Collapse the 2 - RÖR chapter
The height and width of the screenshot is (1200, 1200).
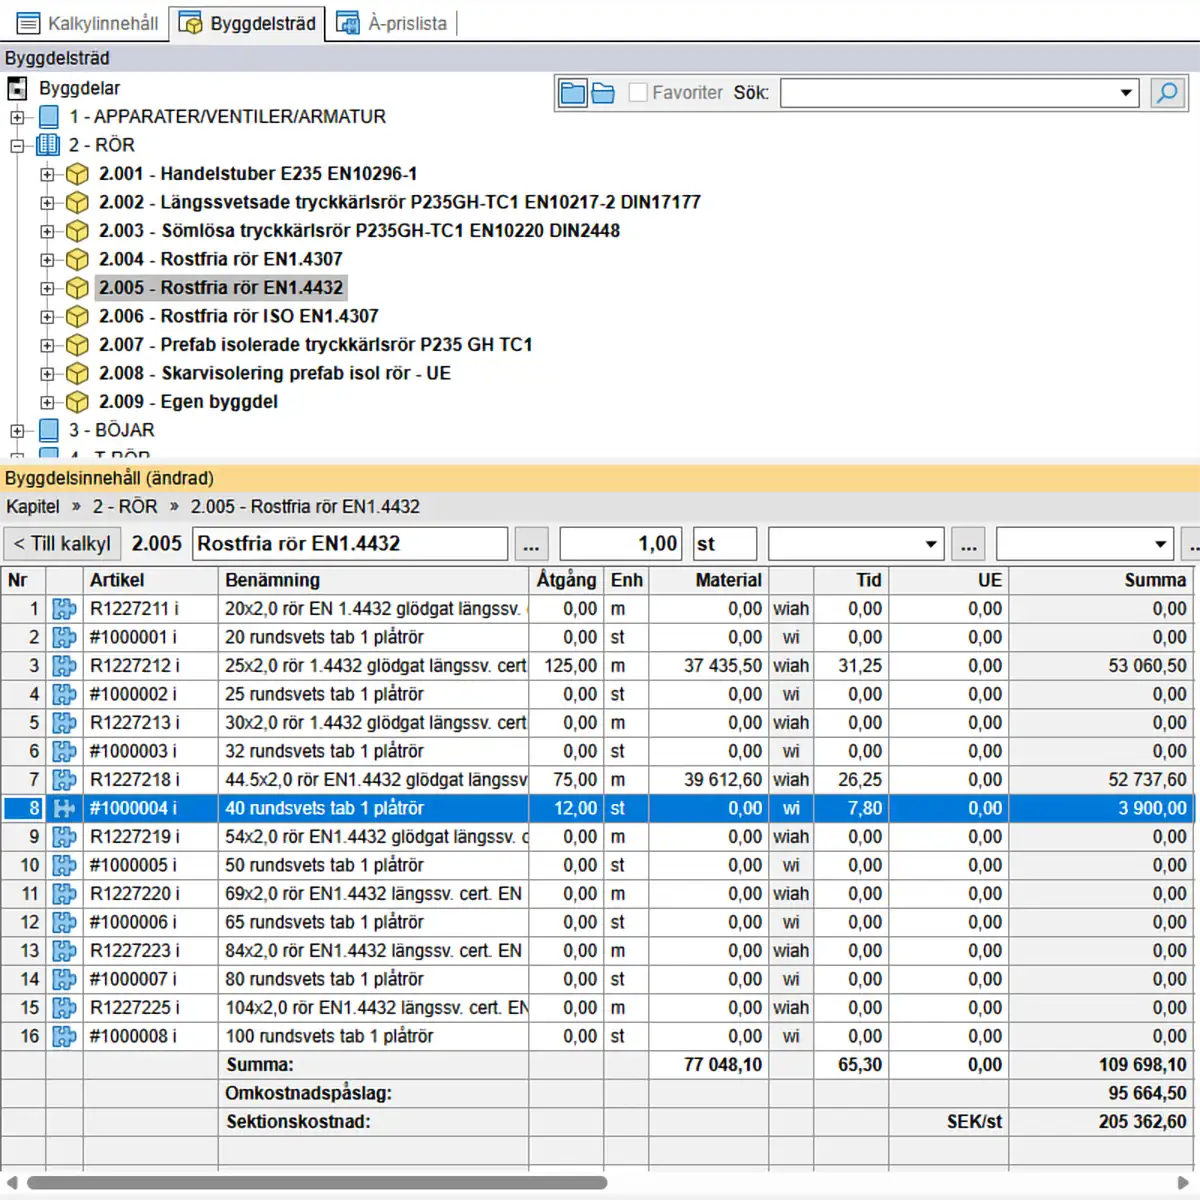[x=17, y=146]
